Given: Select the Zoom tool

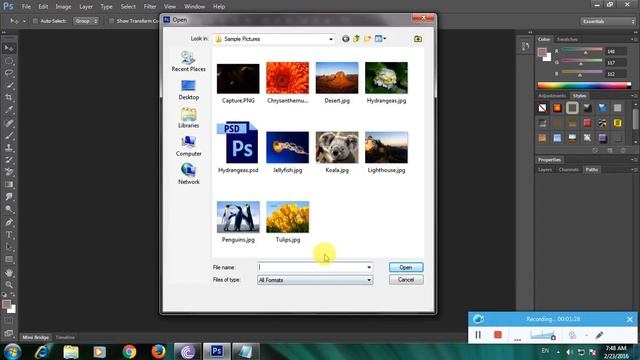Looking at the screenshot, I should 9,285.
